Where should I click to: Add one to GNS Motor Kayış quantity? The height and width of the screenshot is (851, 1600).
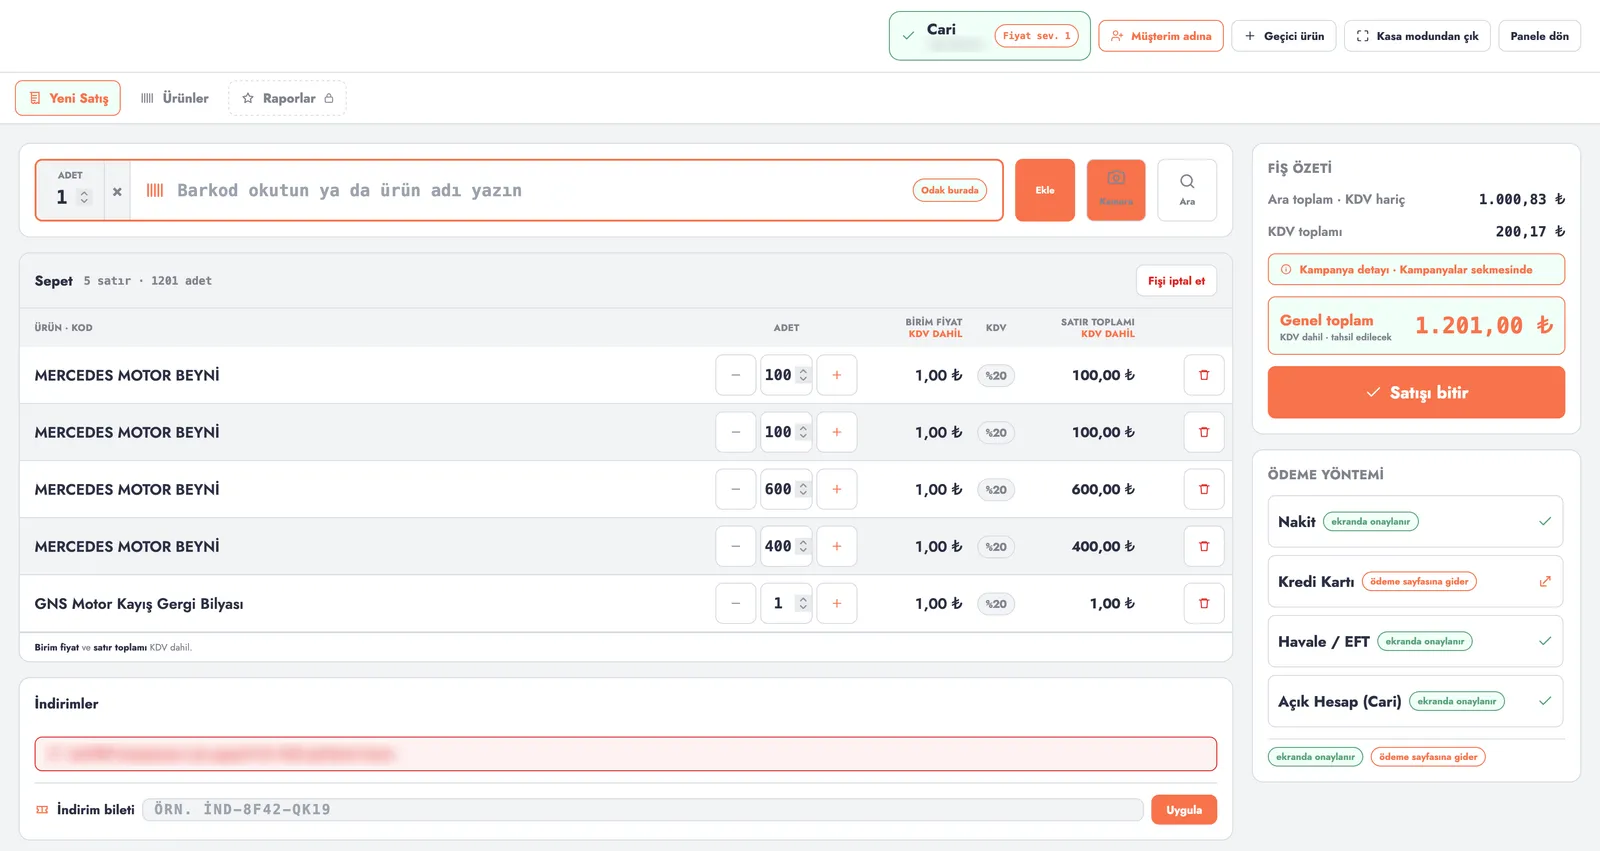(x=837, y=603)
